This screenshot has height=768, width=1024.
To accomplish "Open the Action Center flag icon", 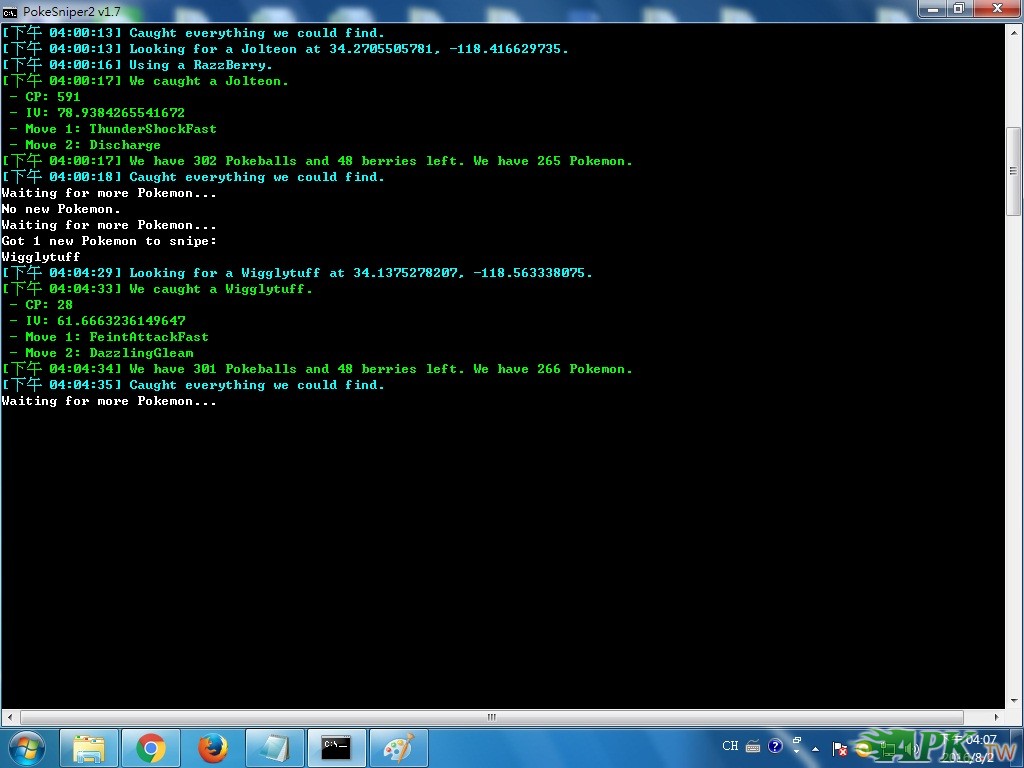I will click(840, 748).
